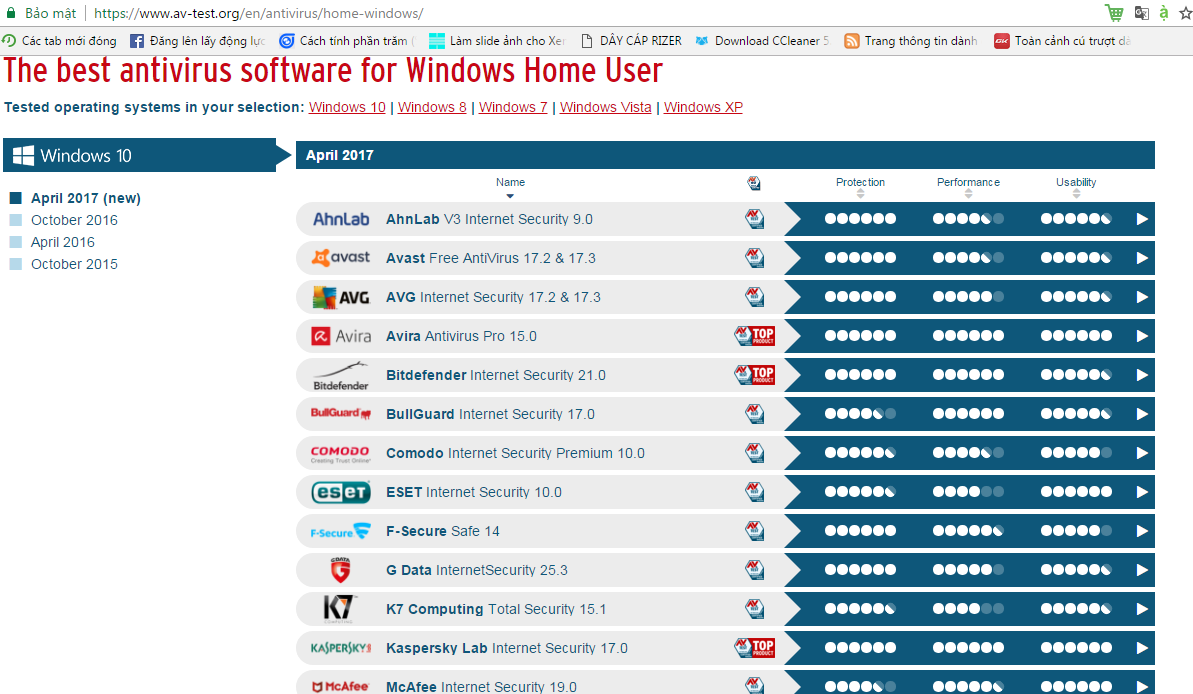
Task: Open the 'Các tab mới đóng' bookmark
Action: (59, 41)
